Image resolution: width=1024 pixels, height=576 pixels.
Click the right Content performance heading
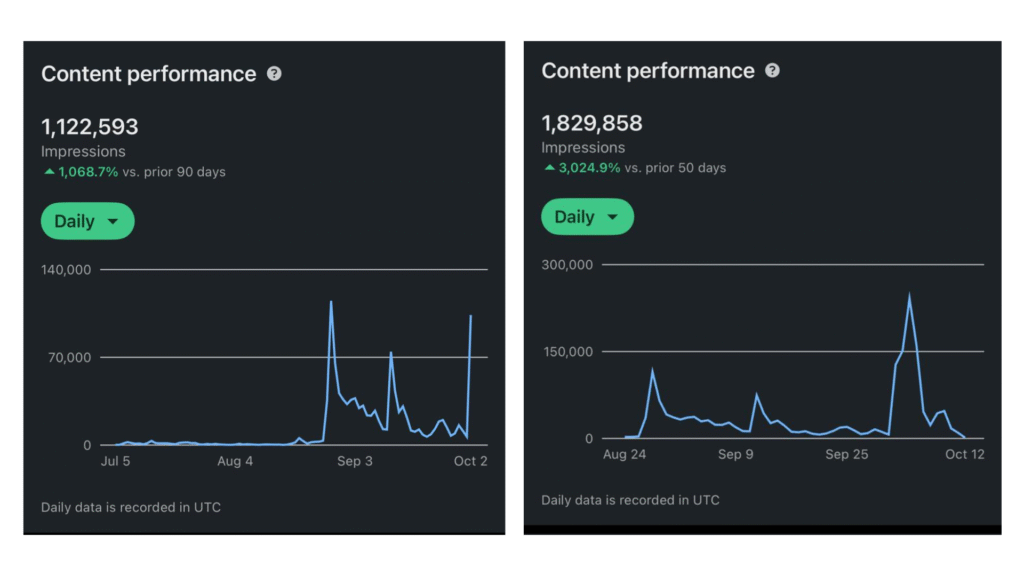tap(648, 70)
